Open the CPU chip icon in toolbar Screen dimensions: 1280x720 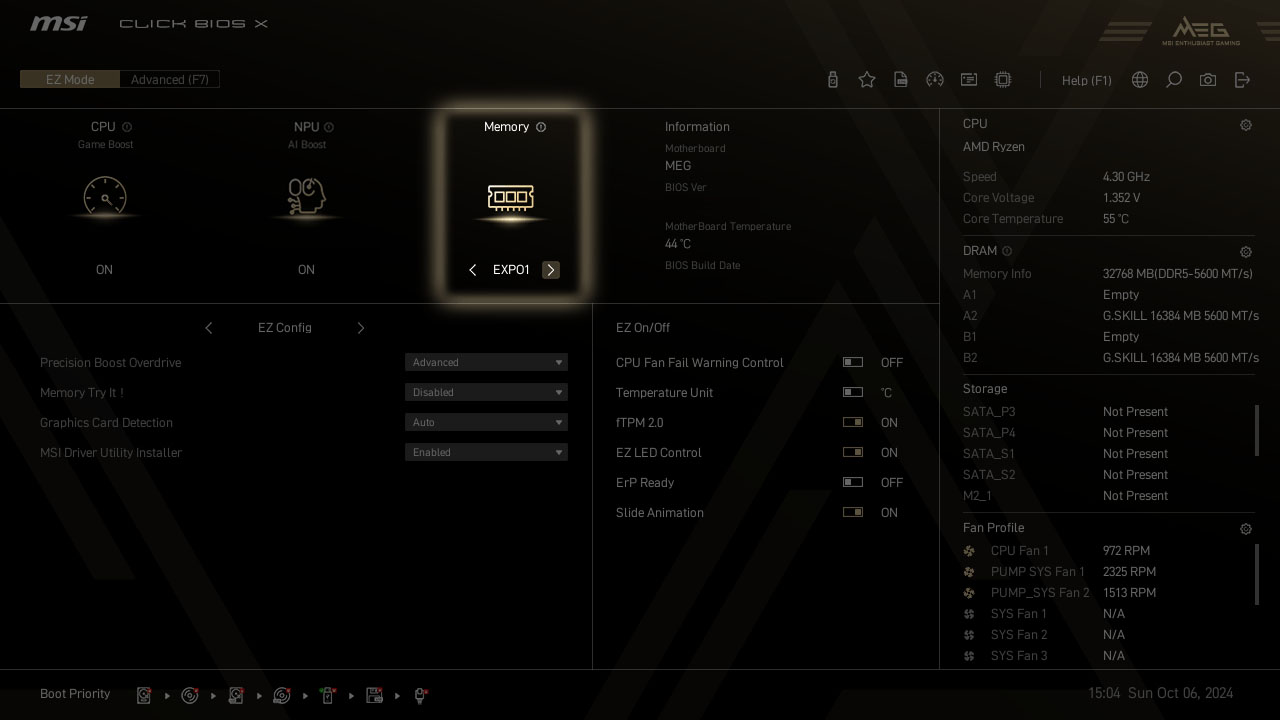click(1003, 80)
